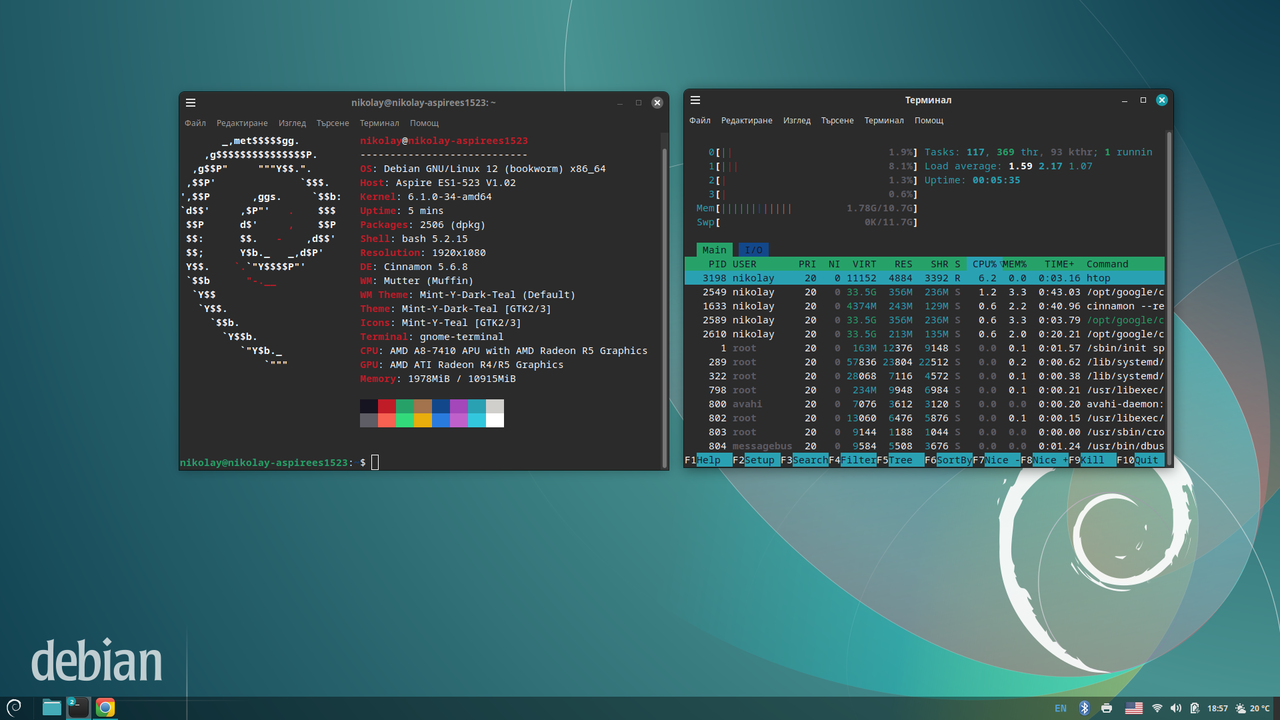Image resolution: width=1280 pixels, height=720 pixels.
Task: Click F10 Quit in htop footer
Action: [1141, 460]
